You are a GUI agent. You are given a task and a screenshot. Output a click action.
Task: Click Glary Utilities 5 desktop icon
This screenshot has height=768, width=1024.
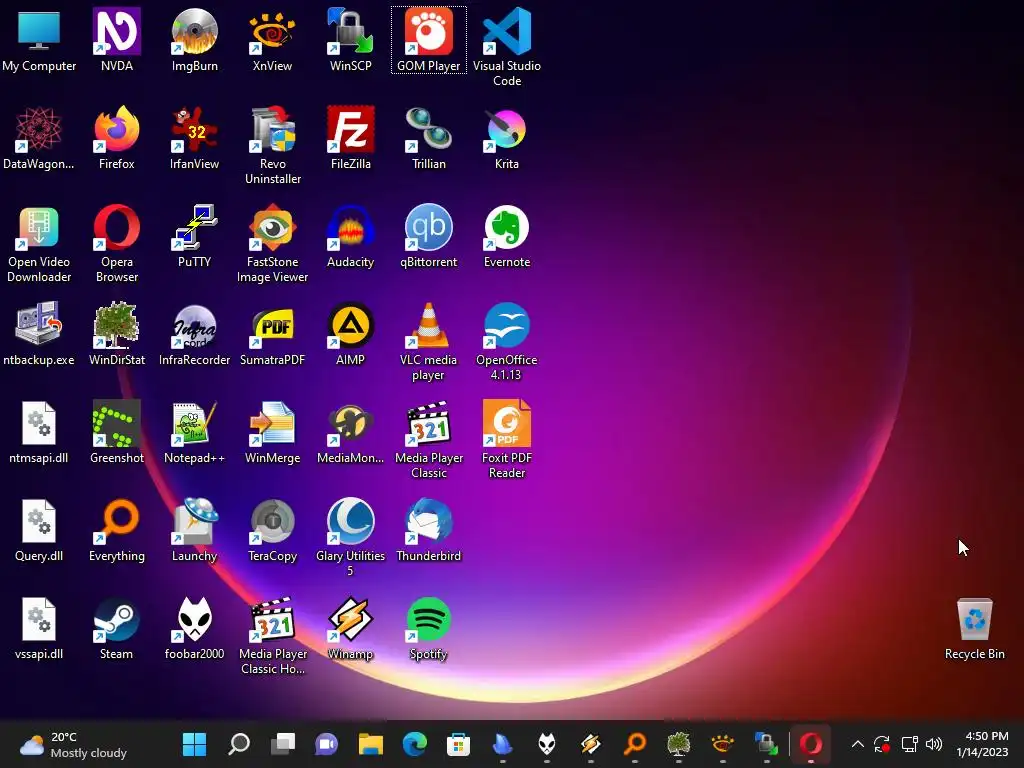pos(351,537)
